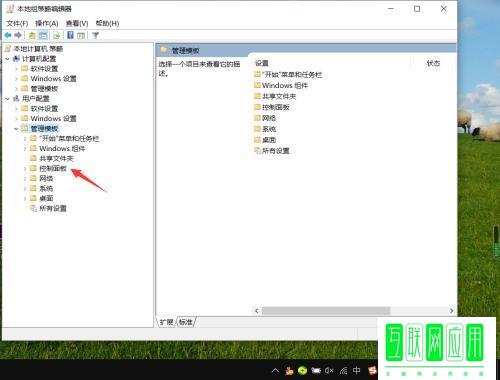Image resolution: width=500 pixels, height=380 pixels.
Task: Go up one level with folder toolbar icon
Action: pos(32,35)
